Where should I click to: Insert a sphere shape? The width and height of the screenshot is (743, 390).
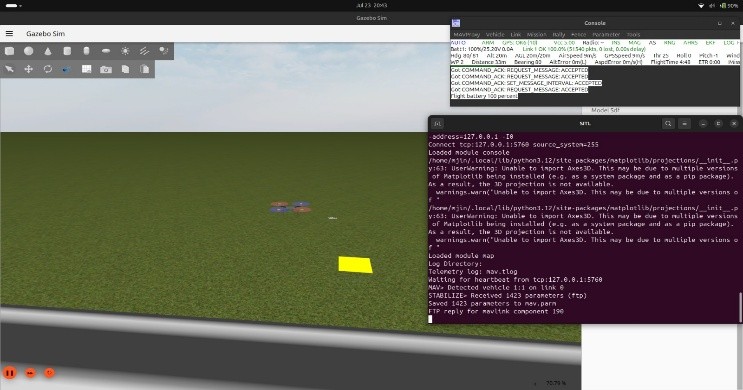(x=29, y=51)
